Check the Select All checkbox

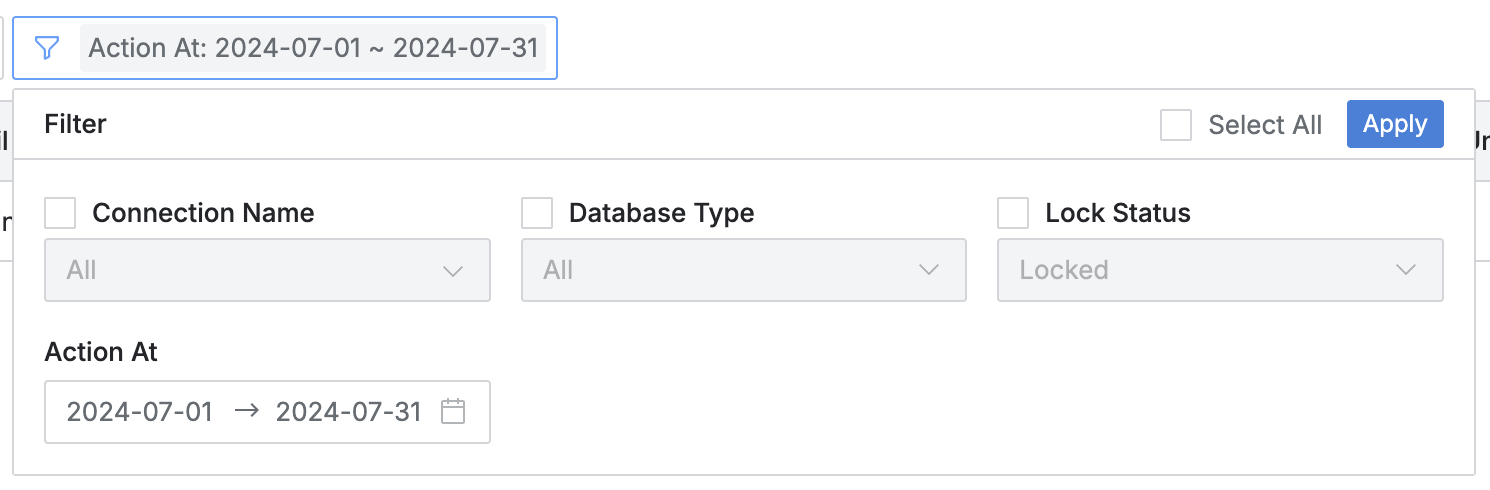coord(1175,125)
